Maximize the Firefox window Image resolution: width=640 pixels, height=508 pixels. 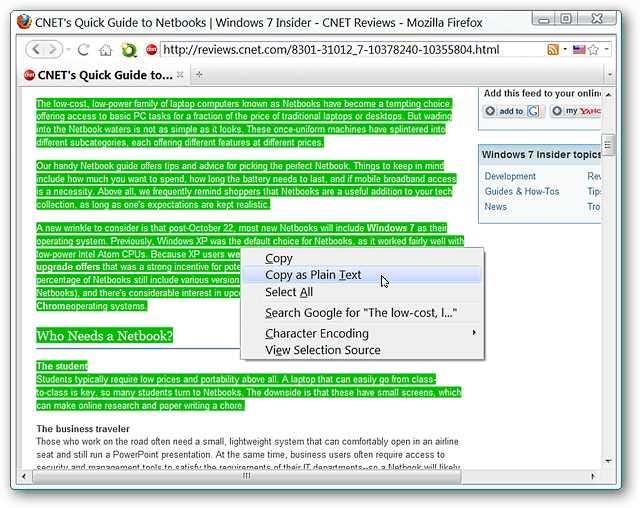pos(566,19)
